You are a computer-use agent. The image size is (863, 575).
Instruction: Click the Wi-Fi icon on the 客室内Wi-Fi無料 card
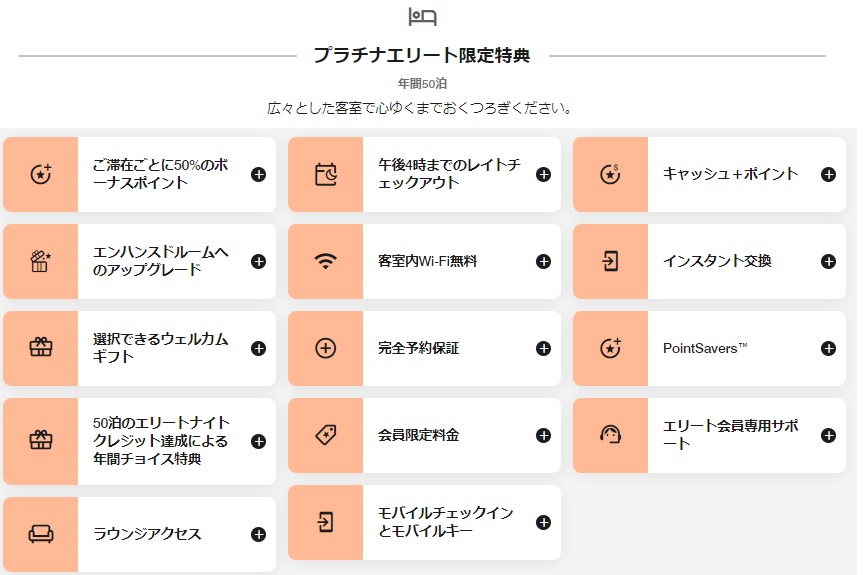(325, 261)
